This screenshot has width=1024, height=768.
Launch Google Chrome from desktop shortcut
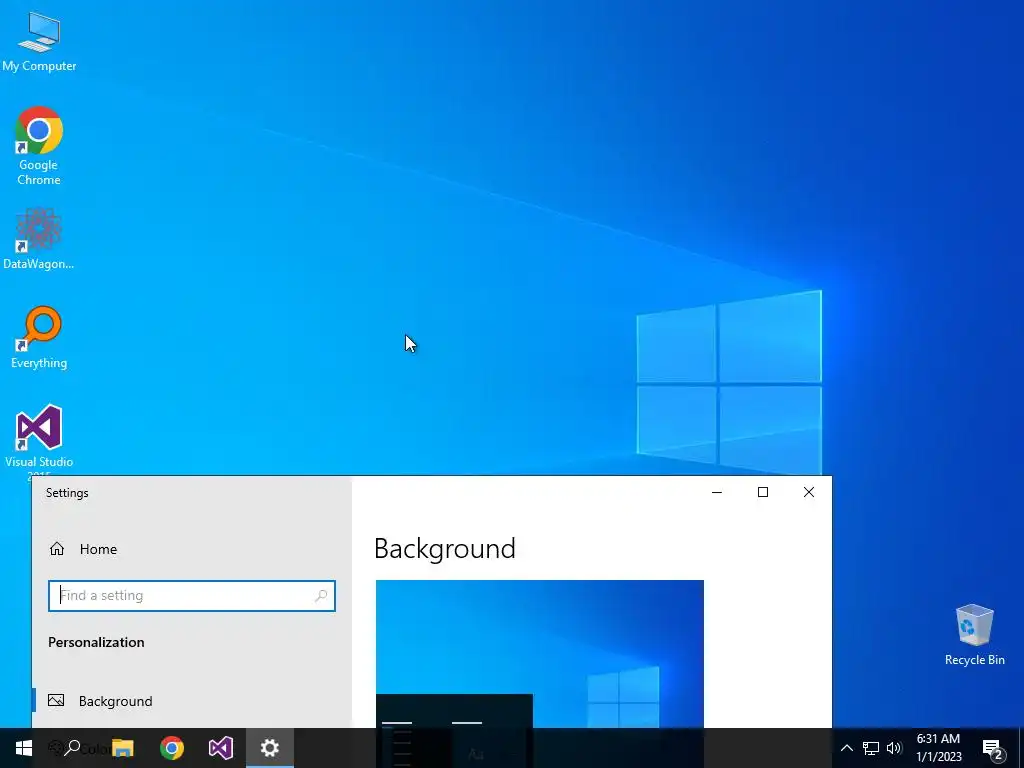(x=39, y=145)
